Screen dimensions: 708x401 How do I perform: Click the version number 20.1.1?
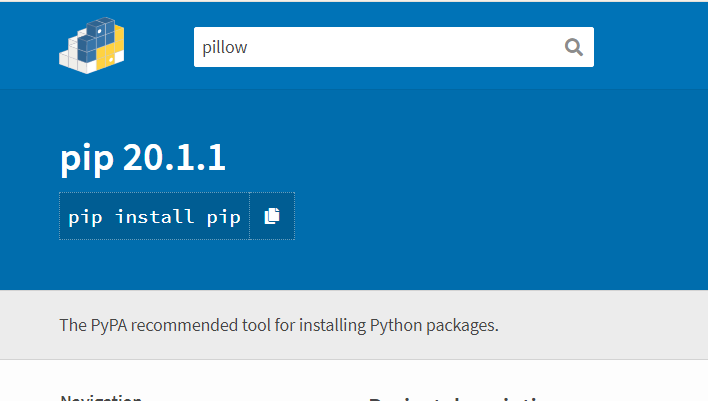(x=174, y=159)
